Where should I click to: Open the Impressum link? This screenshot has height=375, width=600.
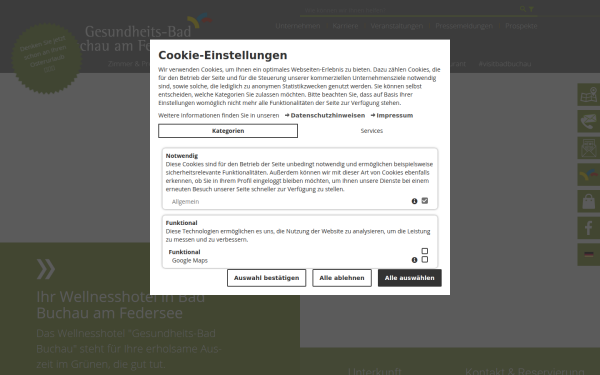click(392, 116)
